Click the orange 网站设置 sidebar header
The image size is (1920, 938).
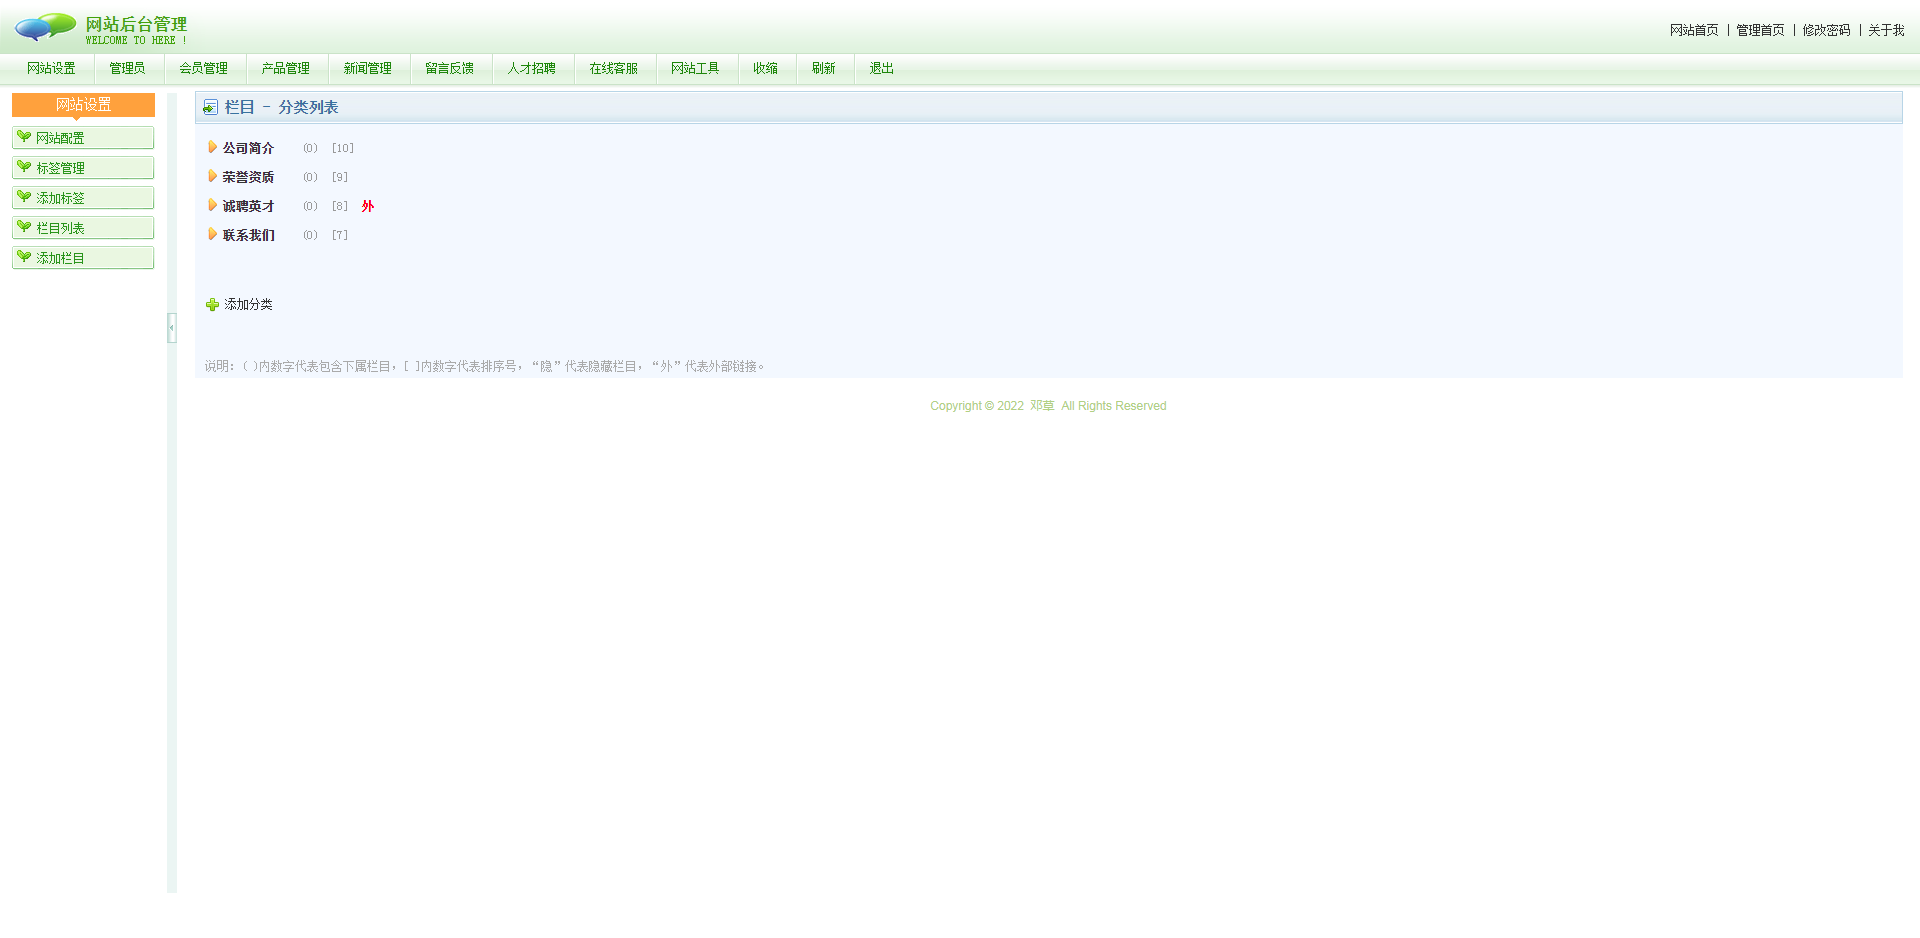point(83,105)
